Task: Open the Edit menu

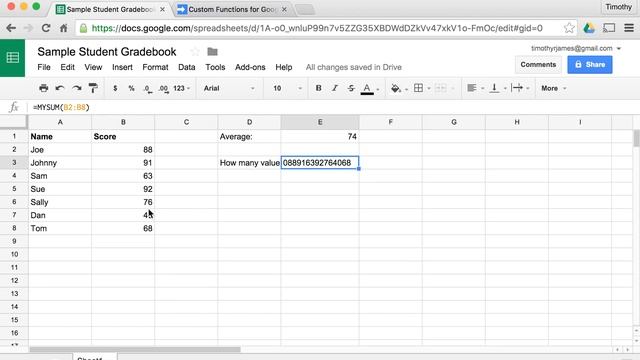Action: click(67, 67)
